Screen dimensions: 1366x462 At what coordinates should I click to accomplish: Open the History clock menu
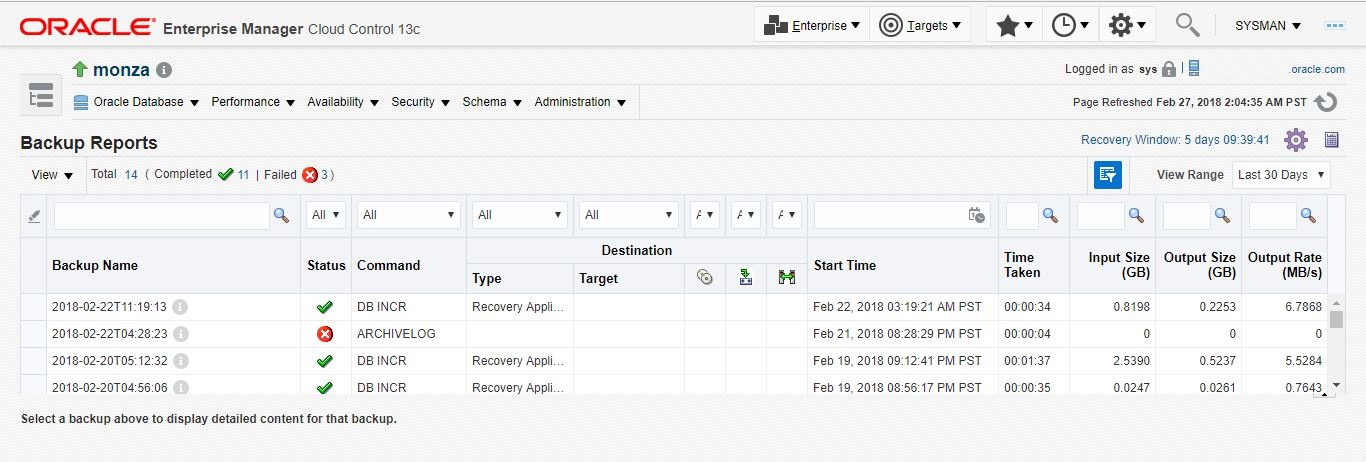[1070, 26]
